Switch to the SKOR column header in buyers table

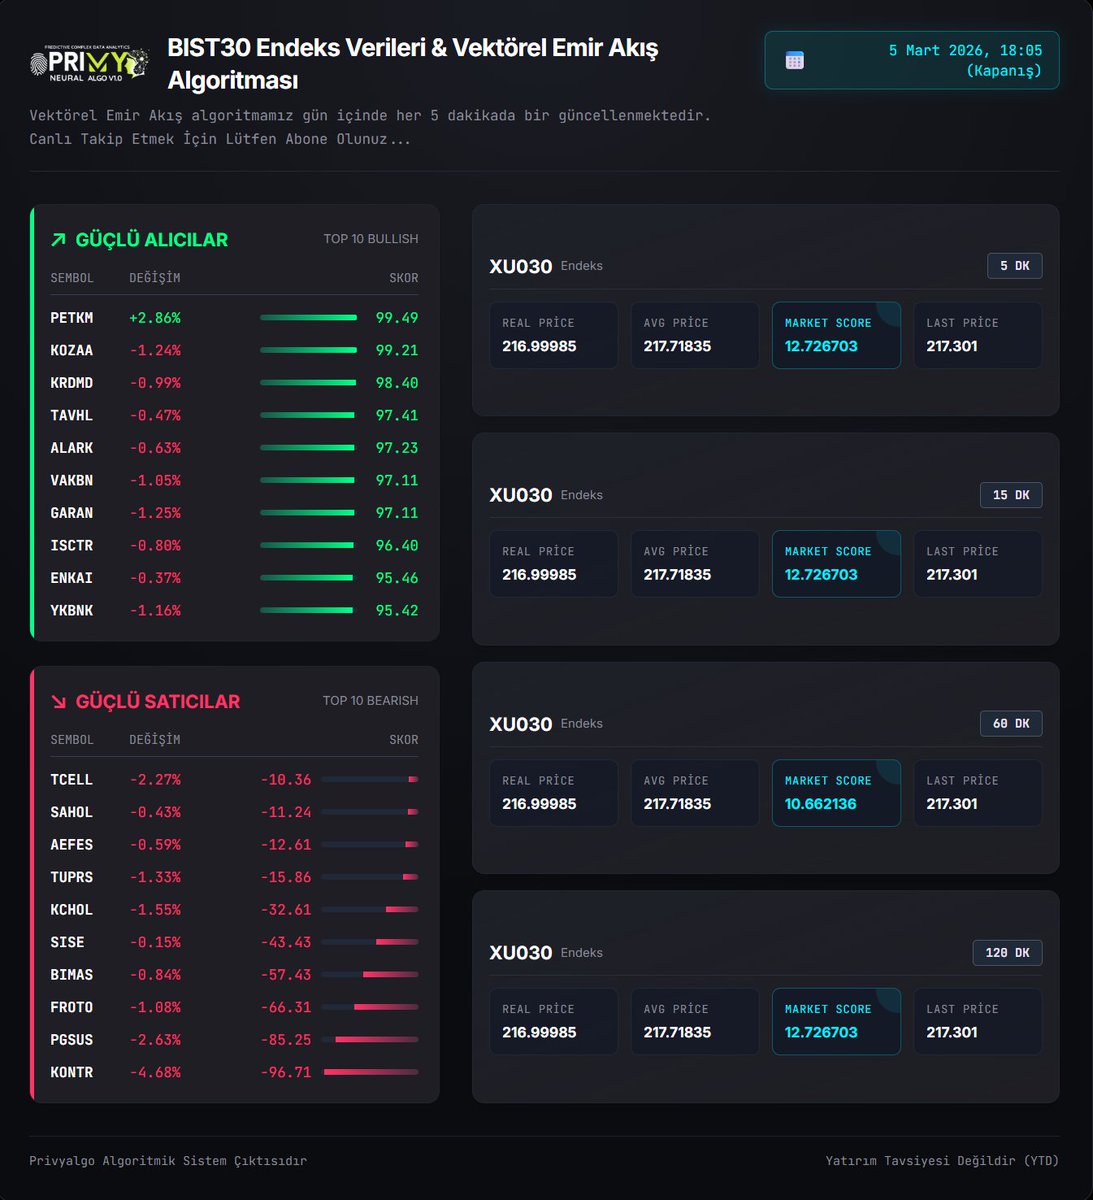tap(404, 277)
